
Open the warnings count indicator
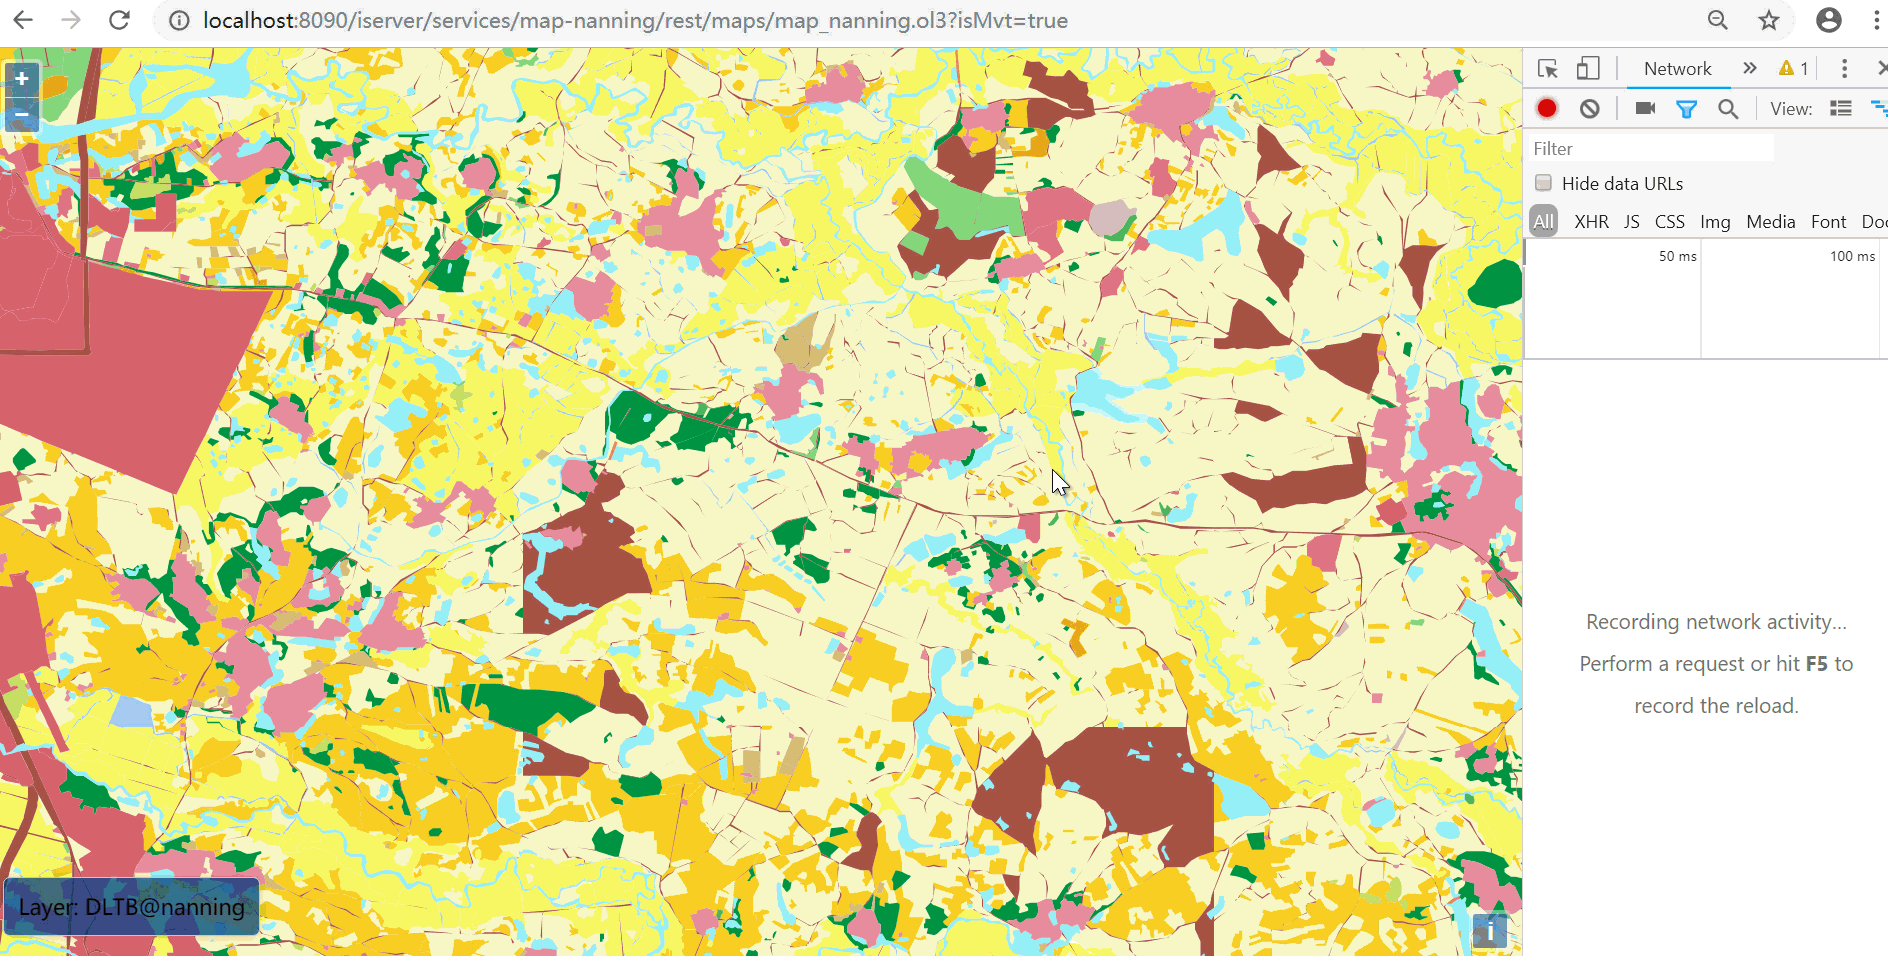(1793, 68)
